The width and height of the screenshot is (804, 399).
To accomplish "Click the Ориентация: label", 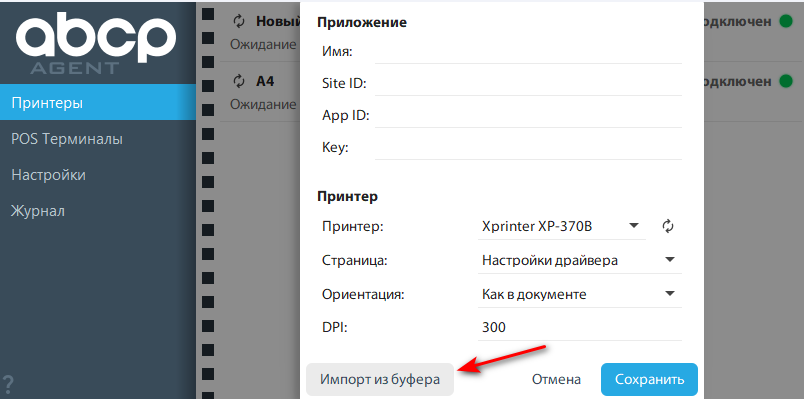I will (x=363, y=295).
